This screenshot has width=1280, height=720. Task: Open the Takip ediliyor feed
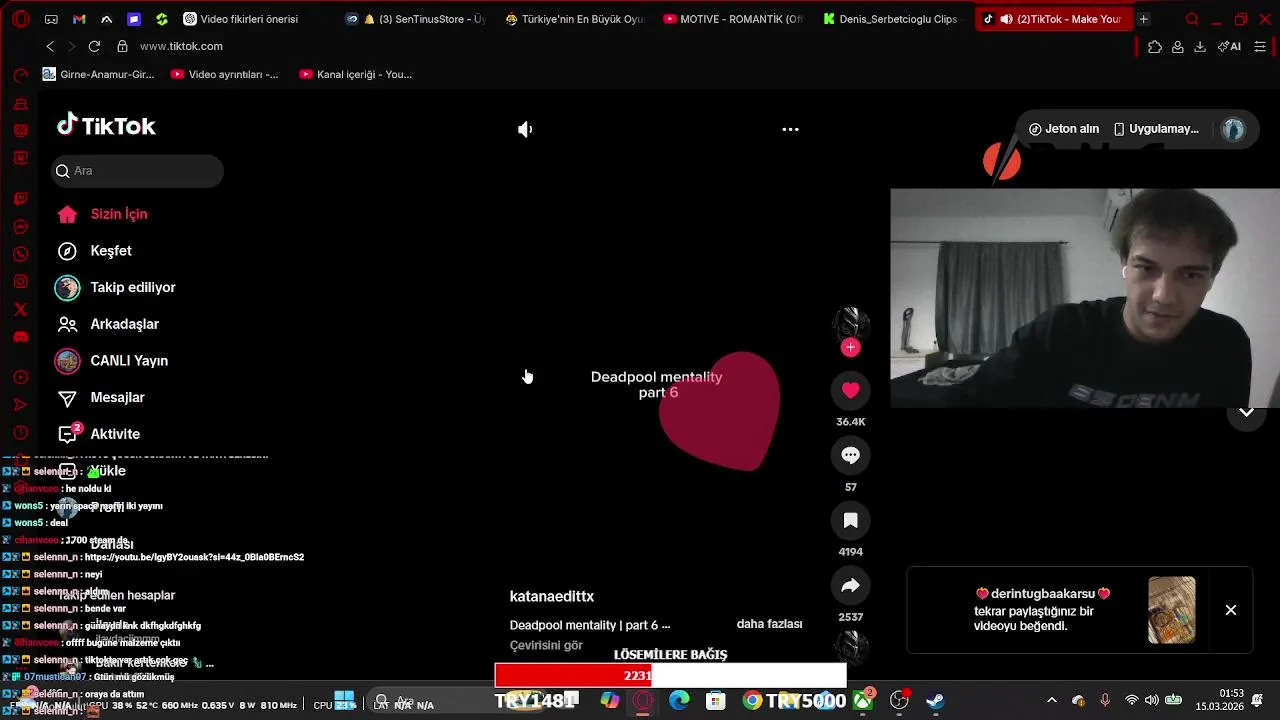coord(133,287)
